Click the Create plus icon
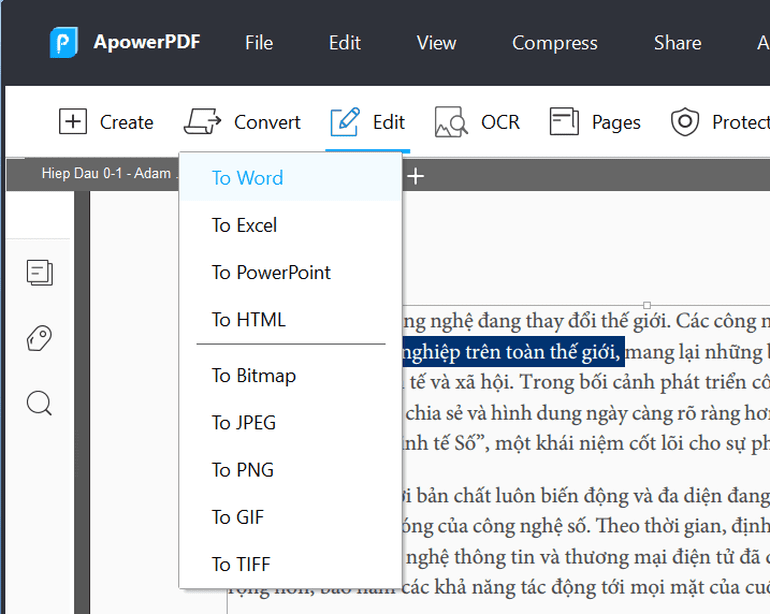Screen dimensions: 770x614 (x=73, y=121)
